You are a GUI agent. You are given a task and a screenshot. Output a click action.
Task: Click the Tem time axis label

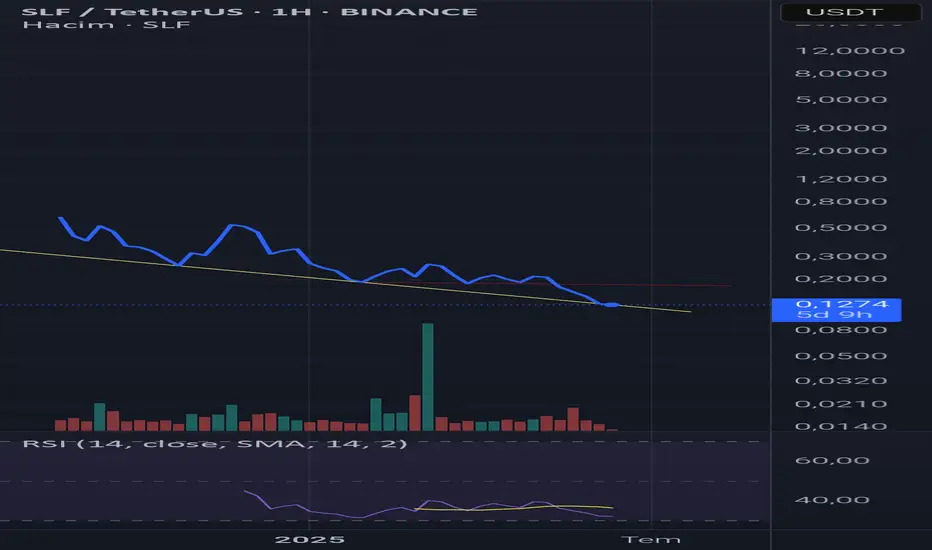coord(651,539)
